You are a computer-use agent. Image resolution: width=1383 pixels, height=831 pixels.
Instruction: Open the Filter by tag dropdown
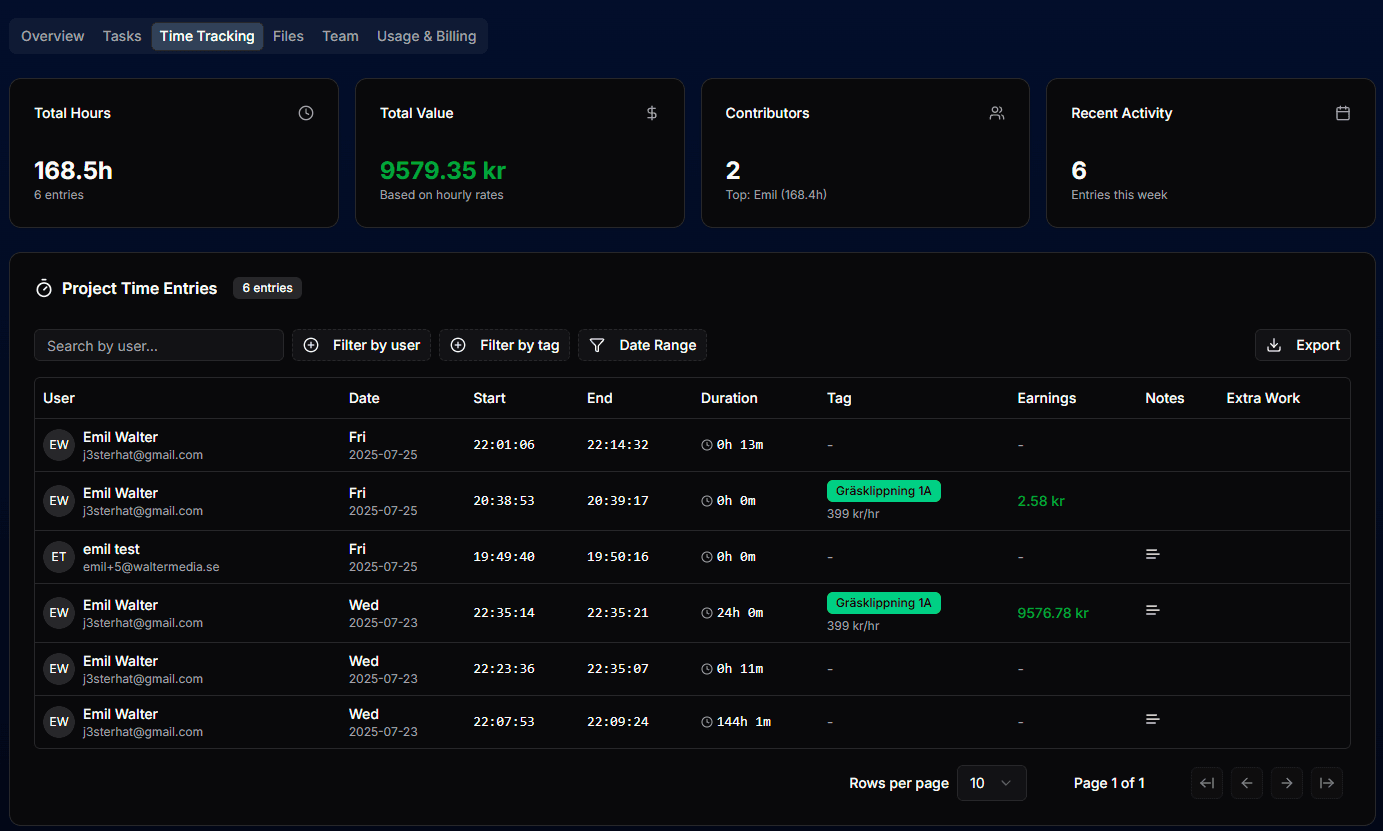[505, 345]
